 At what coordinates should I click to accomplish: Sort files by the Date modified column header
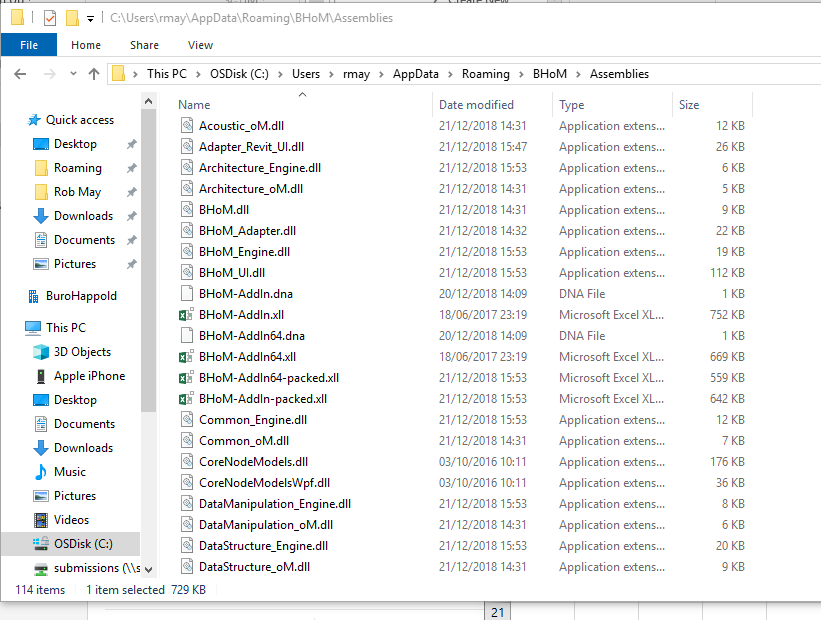478,104
